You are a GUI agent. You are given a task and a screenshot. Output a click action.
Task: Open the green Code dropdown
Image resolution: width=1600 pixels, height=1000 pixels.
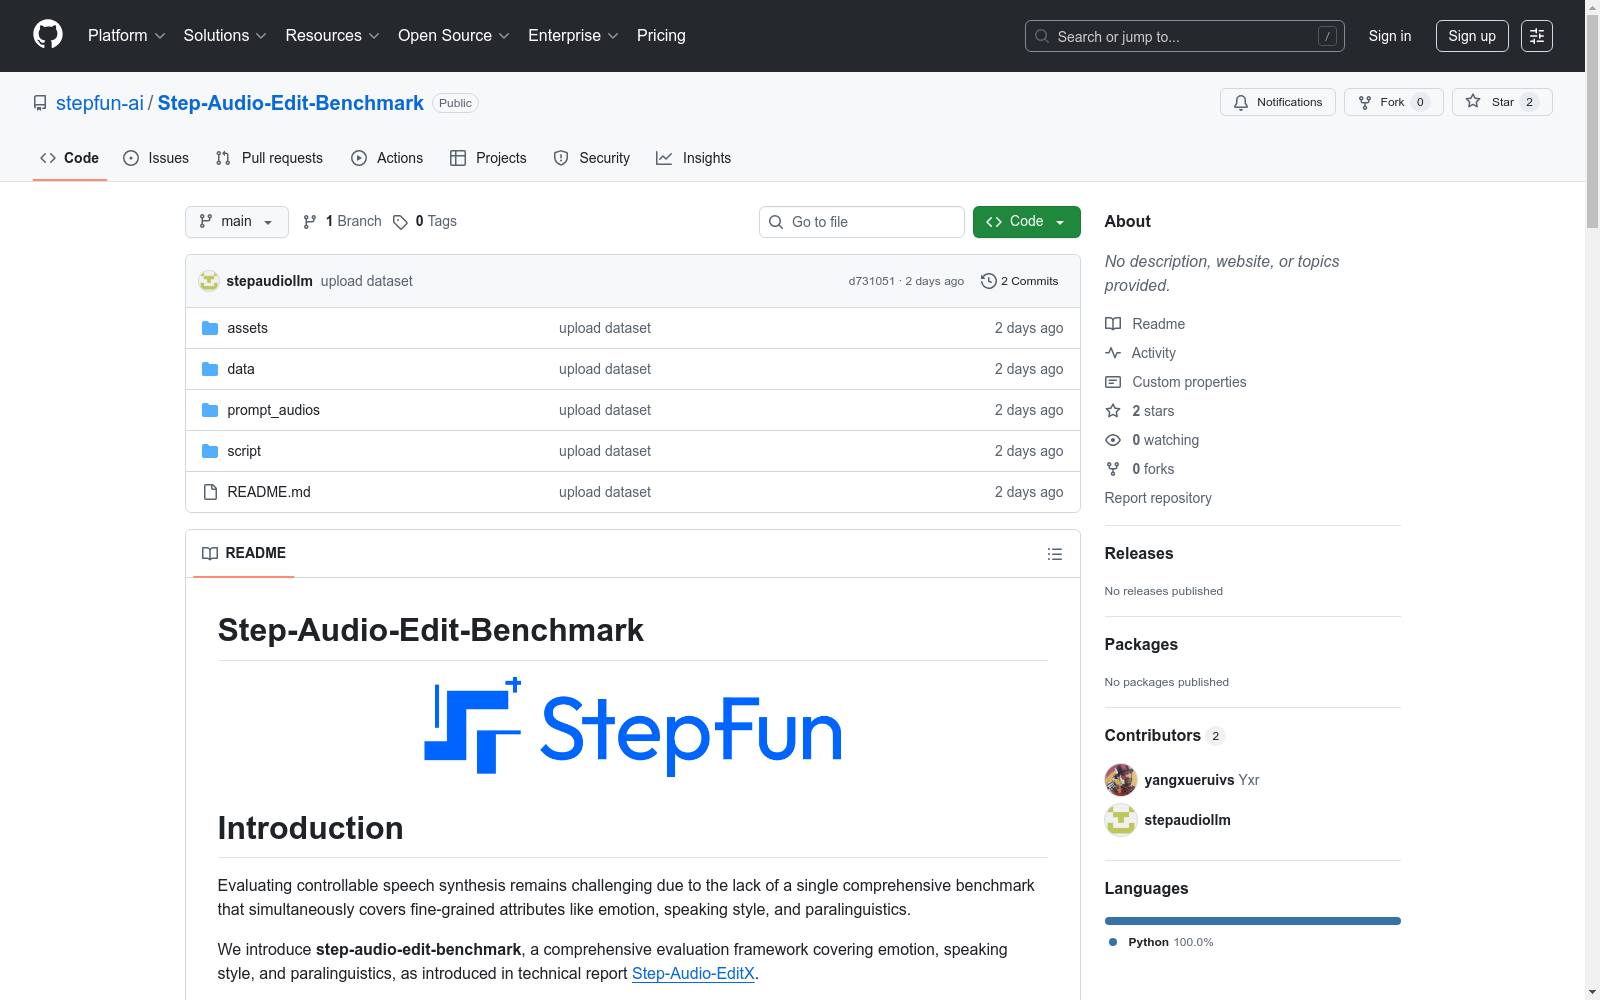click(1026, 222)
